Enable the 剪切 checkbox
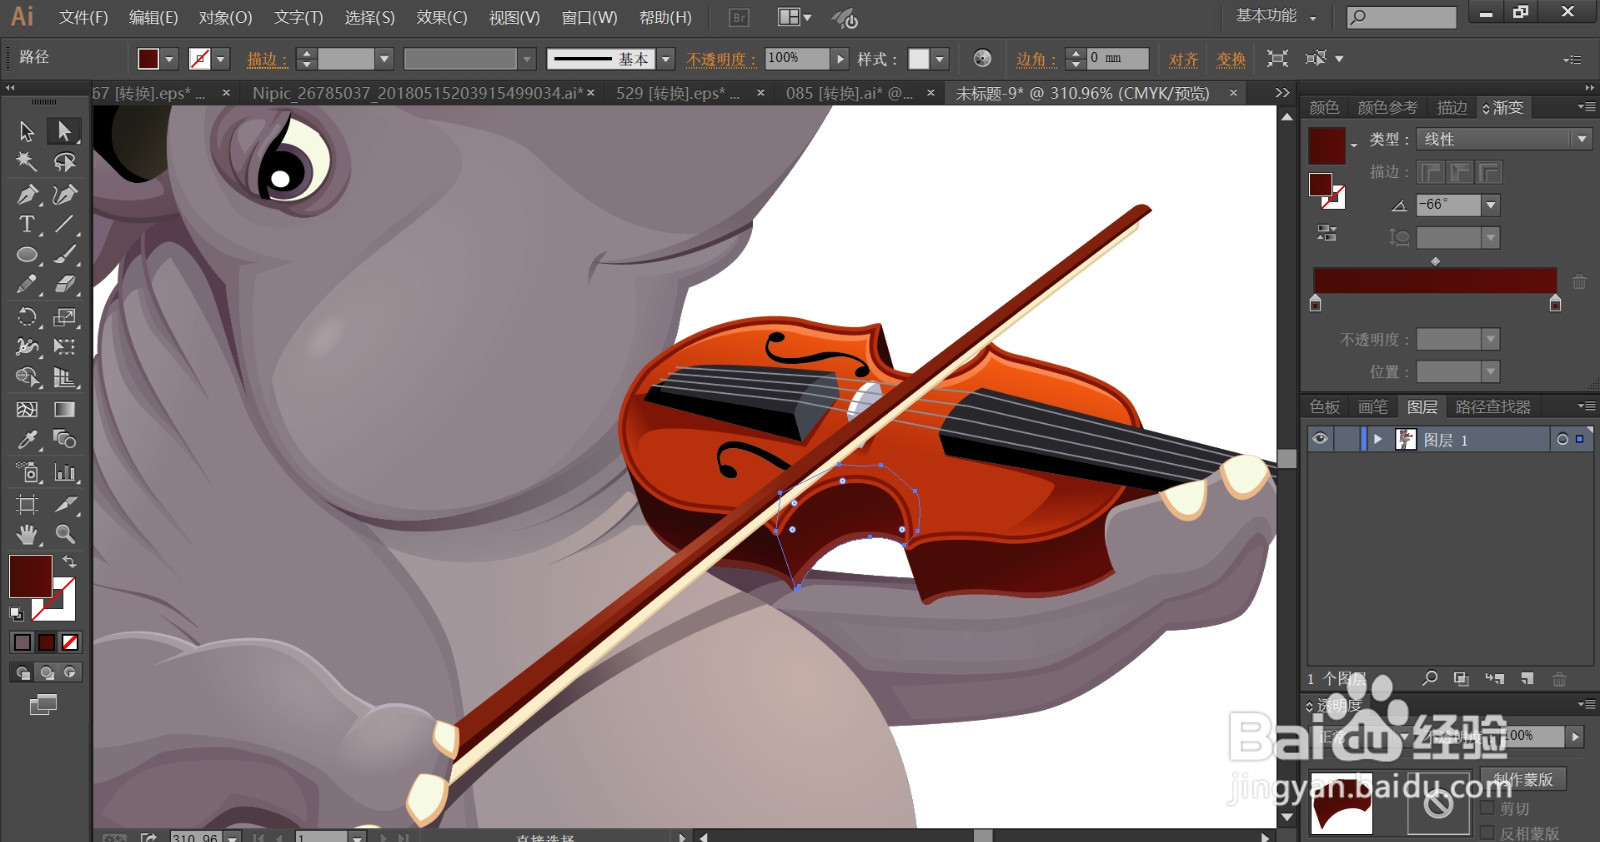The height and width of the screenshot is (842, 1600). (1487, 808)
